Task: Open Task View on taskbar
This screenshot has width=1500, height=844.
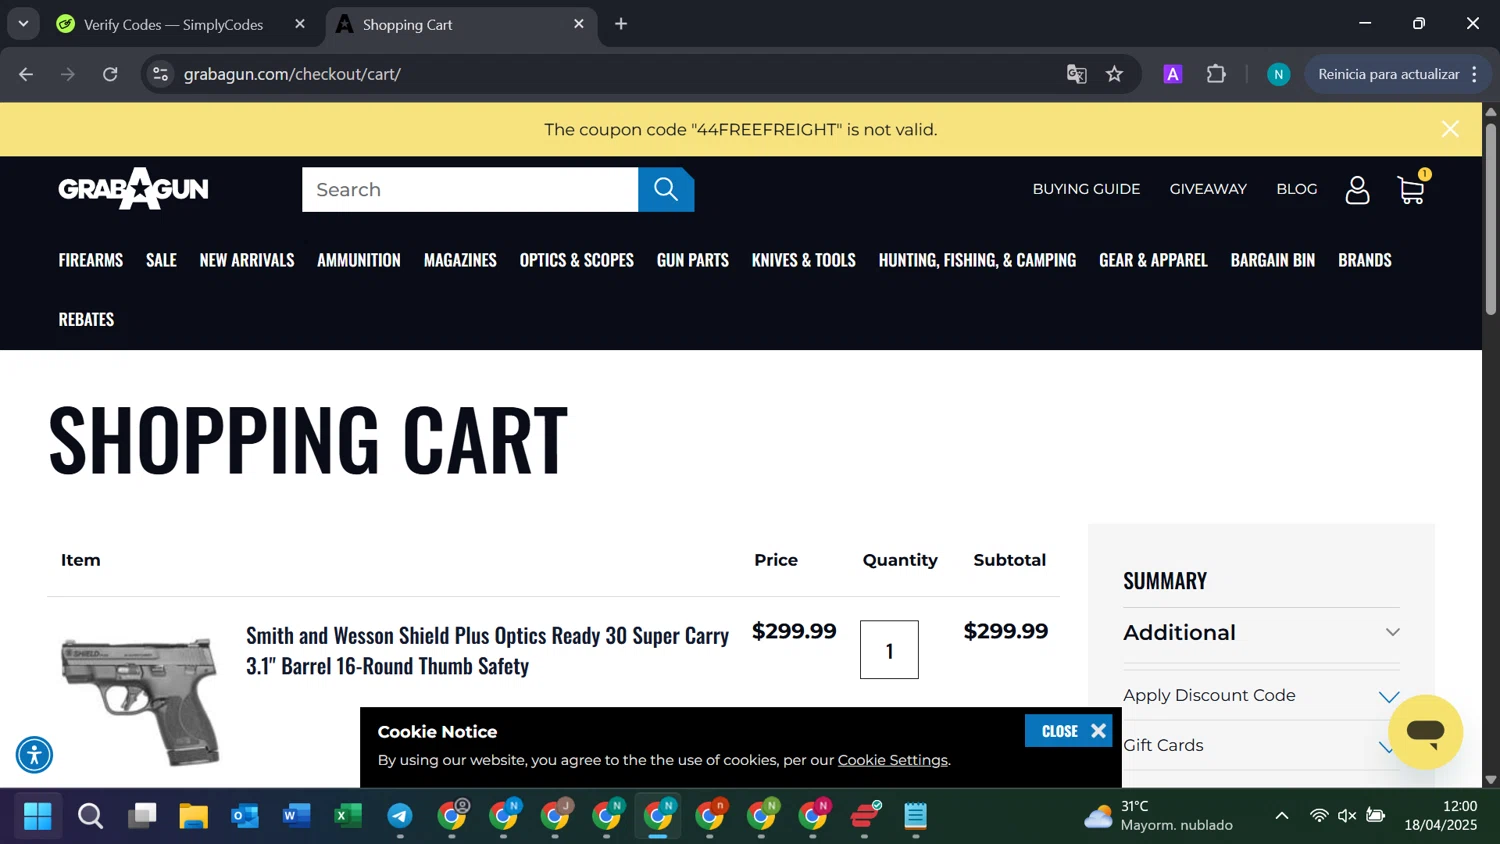Action: click(x=142, y=817)
